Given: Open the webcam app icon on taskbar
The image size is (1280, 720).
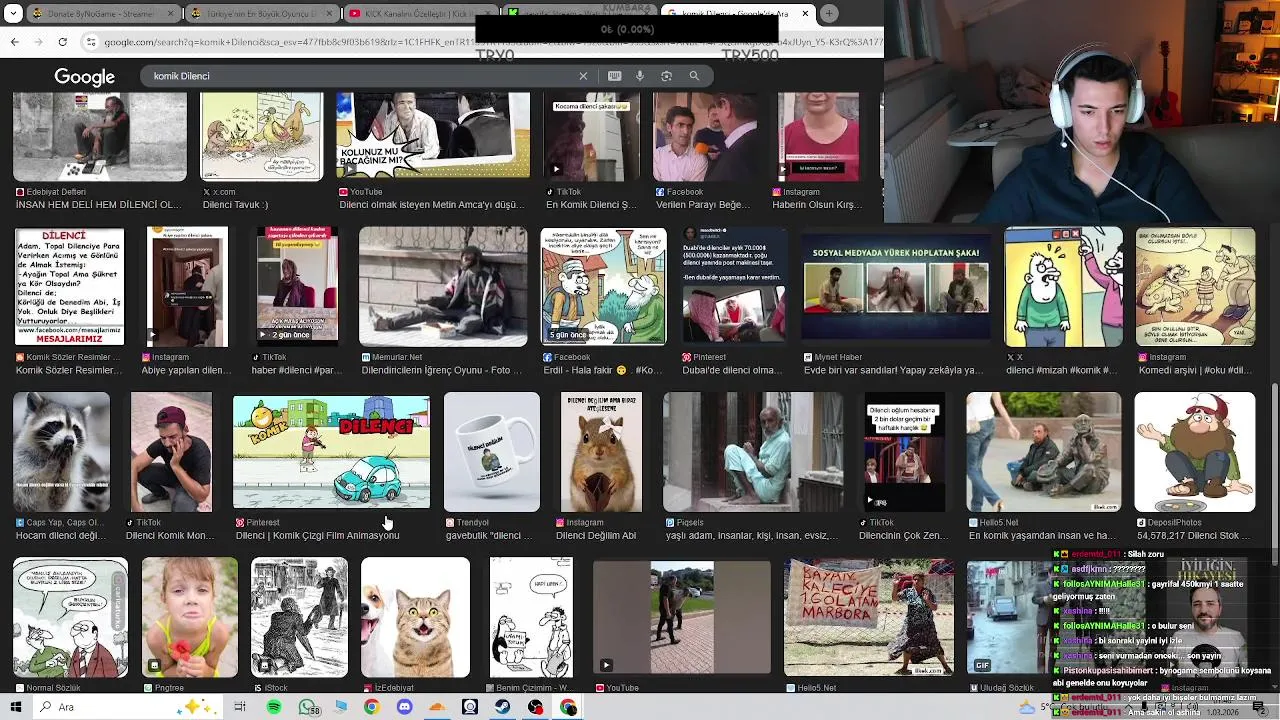Looking at the screenshot, I should (x=470, y=707).
